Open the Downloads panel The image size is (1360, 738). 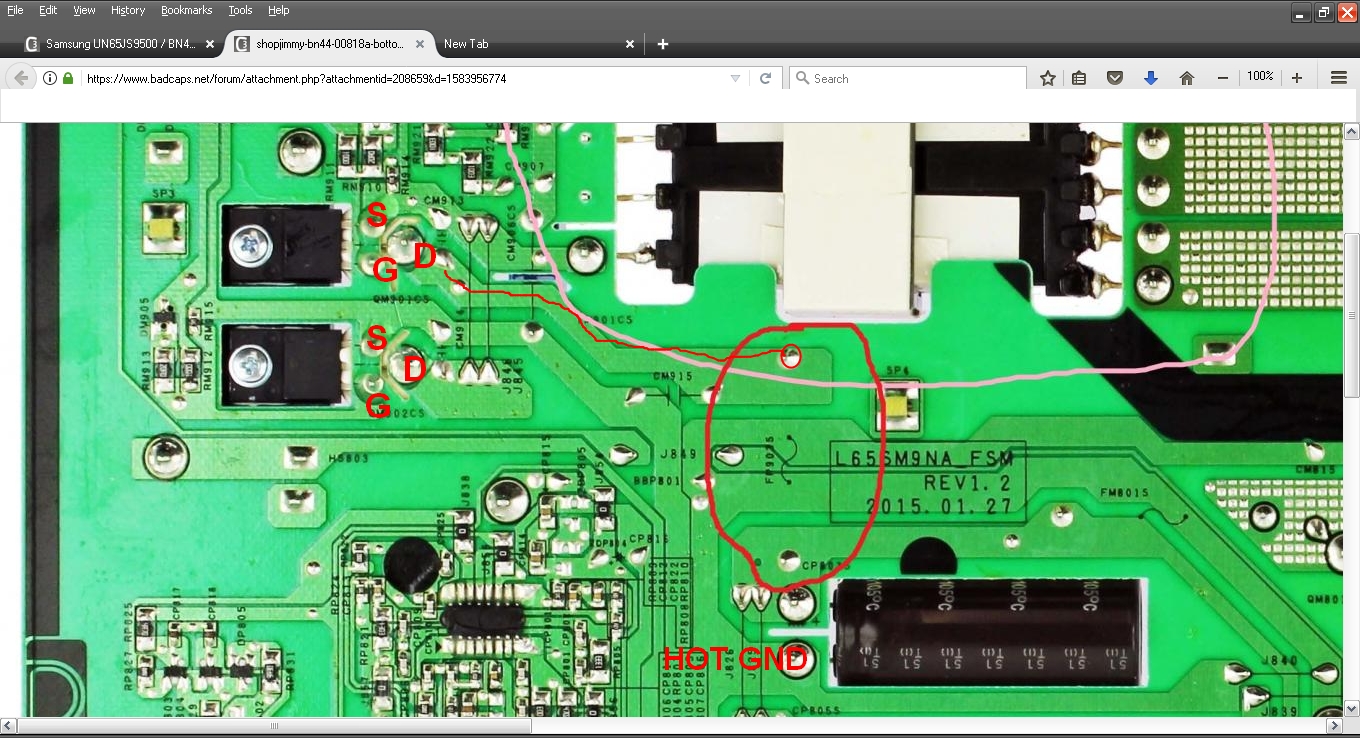pyautogui.click(x=1151, y=78)
